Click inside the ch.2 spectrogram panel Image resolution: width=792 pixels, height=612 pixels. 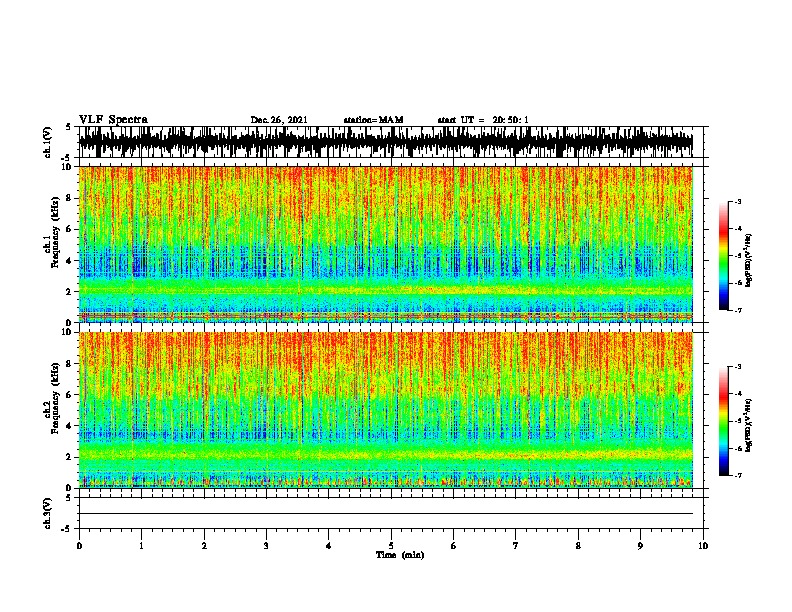point(386,410)
